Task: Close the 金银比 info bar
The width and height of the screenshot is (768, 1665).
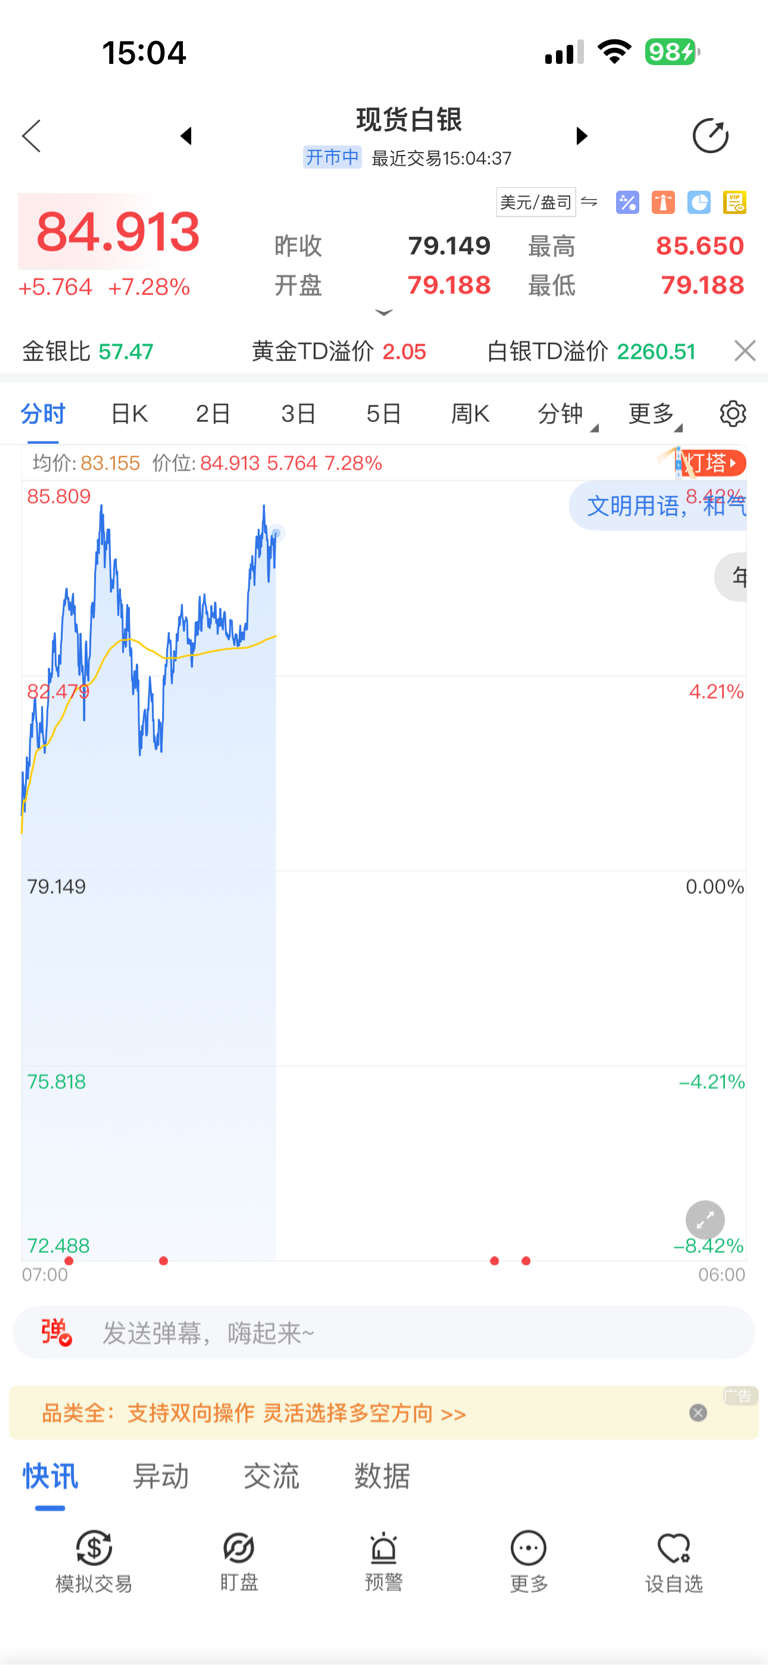Action: 745,351
